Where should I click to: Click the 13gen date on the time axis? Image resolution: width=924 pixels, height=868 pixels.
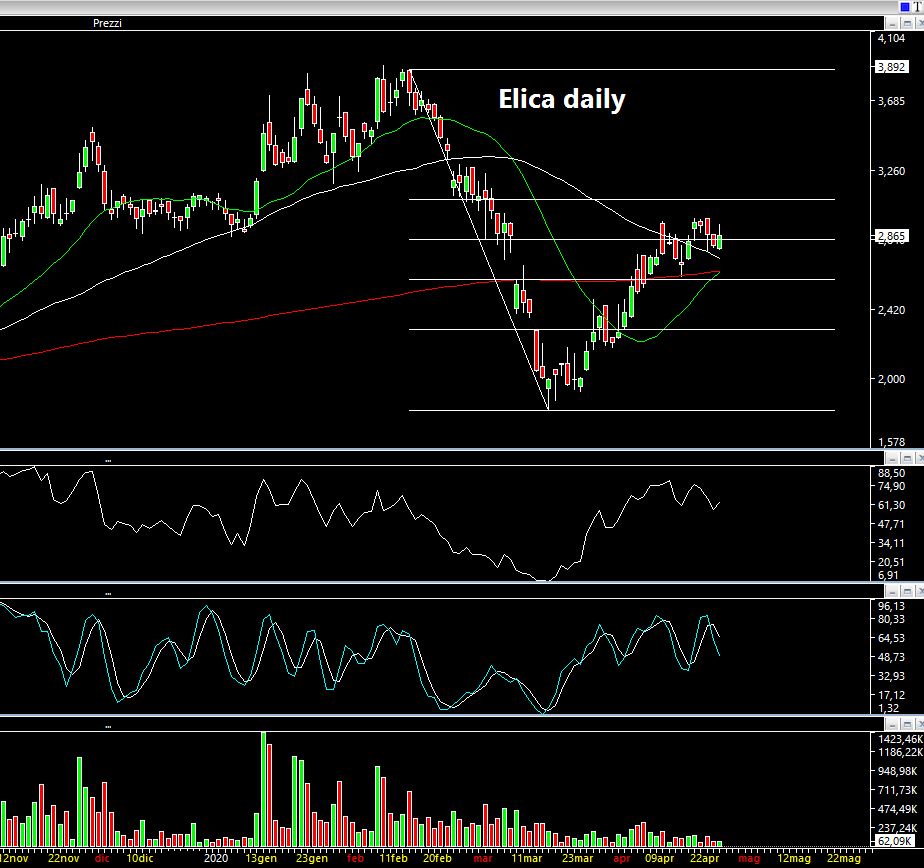[261, 858]
